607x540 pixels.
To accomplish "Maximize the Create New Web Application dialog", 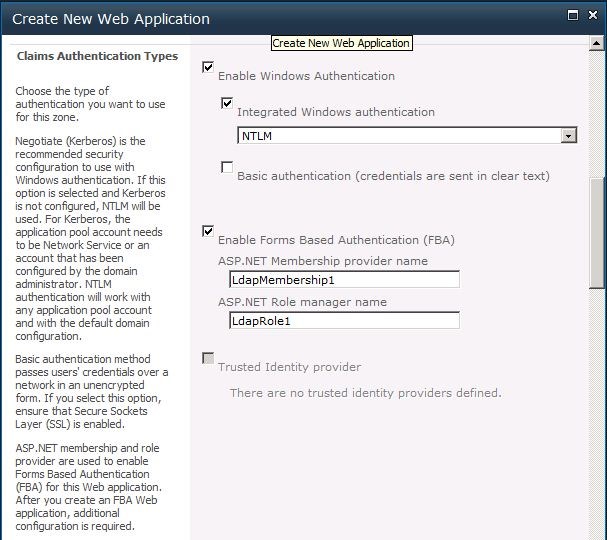I will coord(573,15).
